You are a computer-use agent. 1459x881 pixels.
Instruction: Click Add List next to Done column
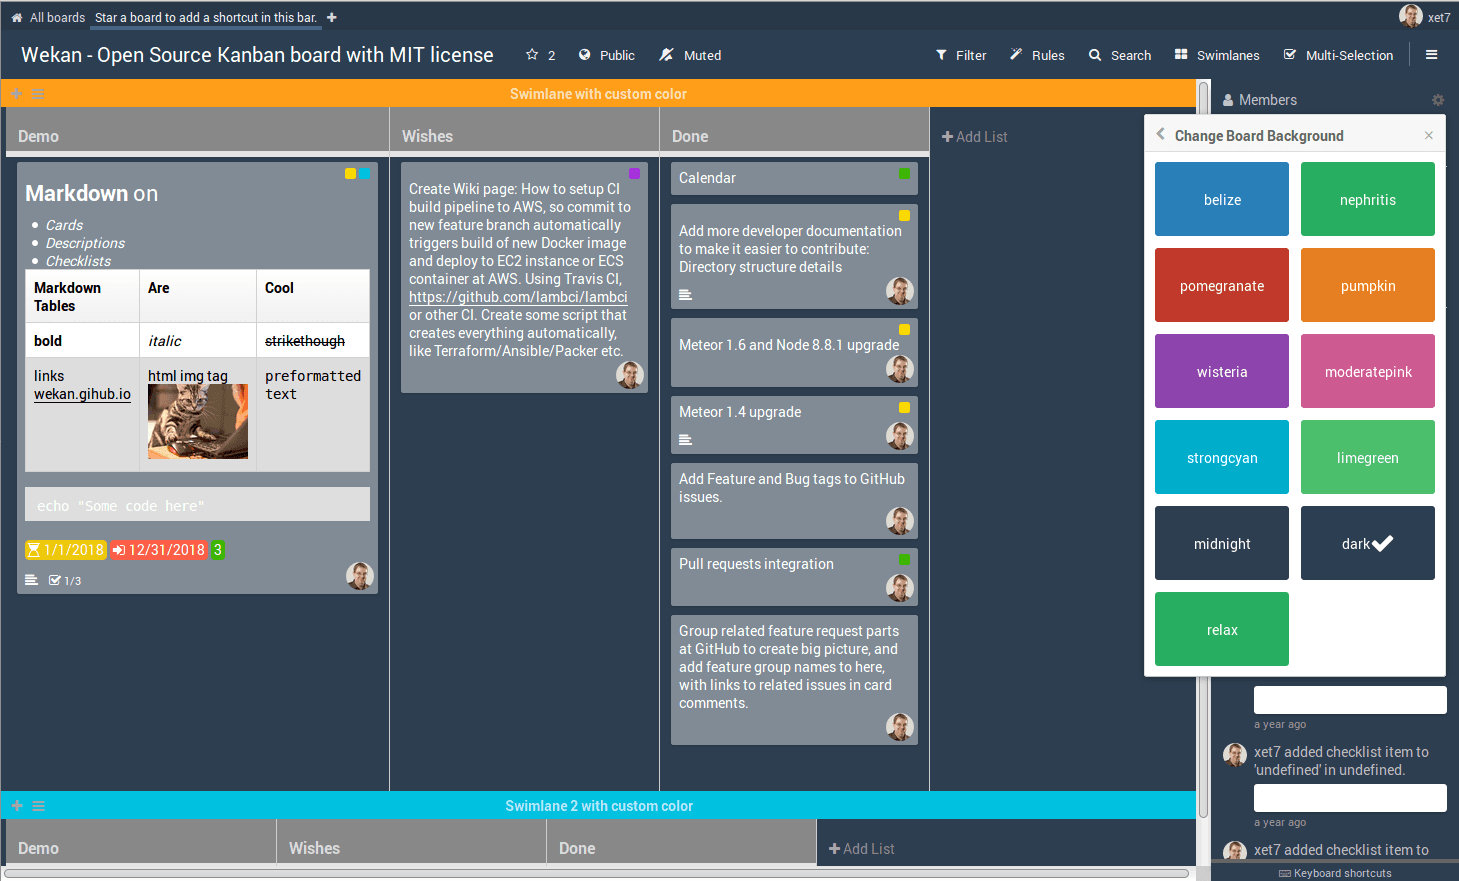coord(974,136)
